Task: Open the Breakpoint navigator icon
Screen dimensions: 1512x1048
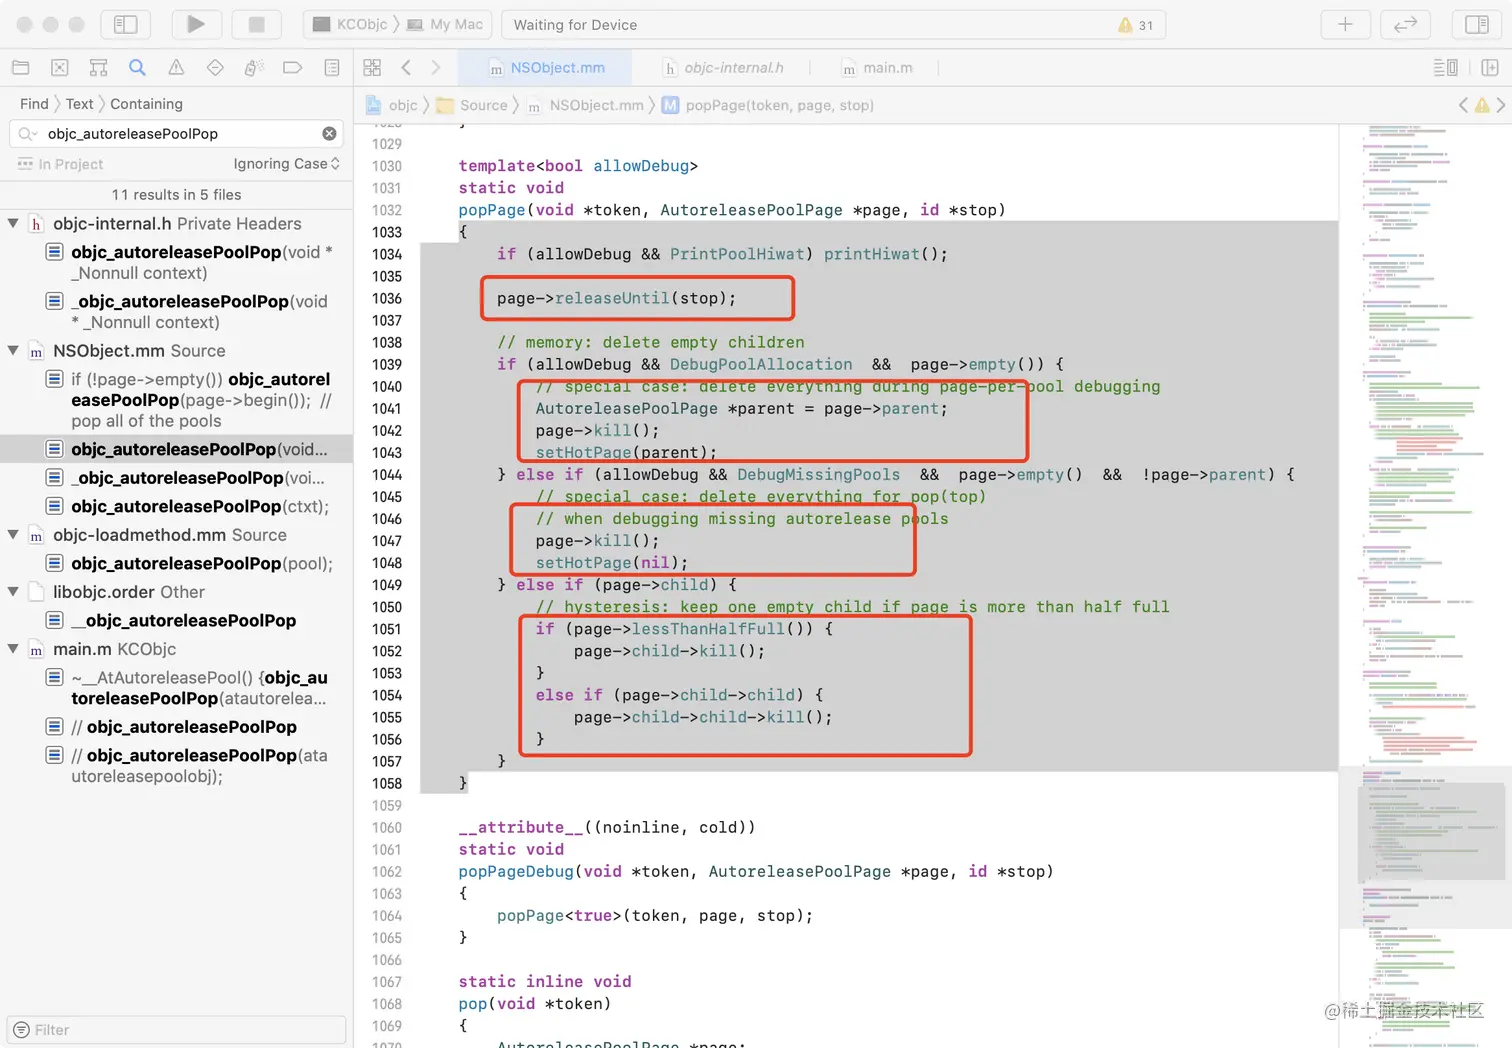Action: pyautogui.click(x=293, y=68)
